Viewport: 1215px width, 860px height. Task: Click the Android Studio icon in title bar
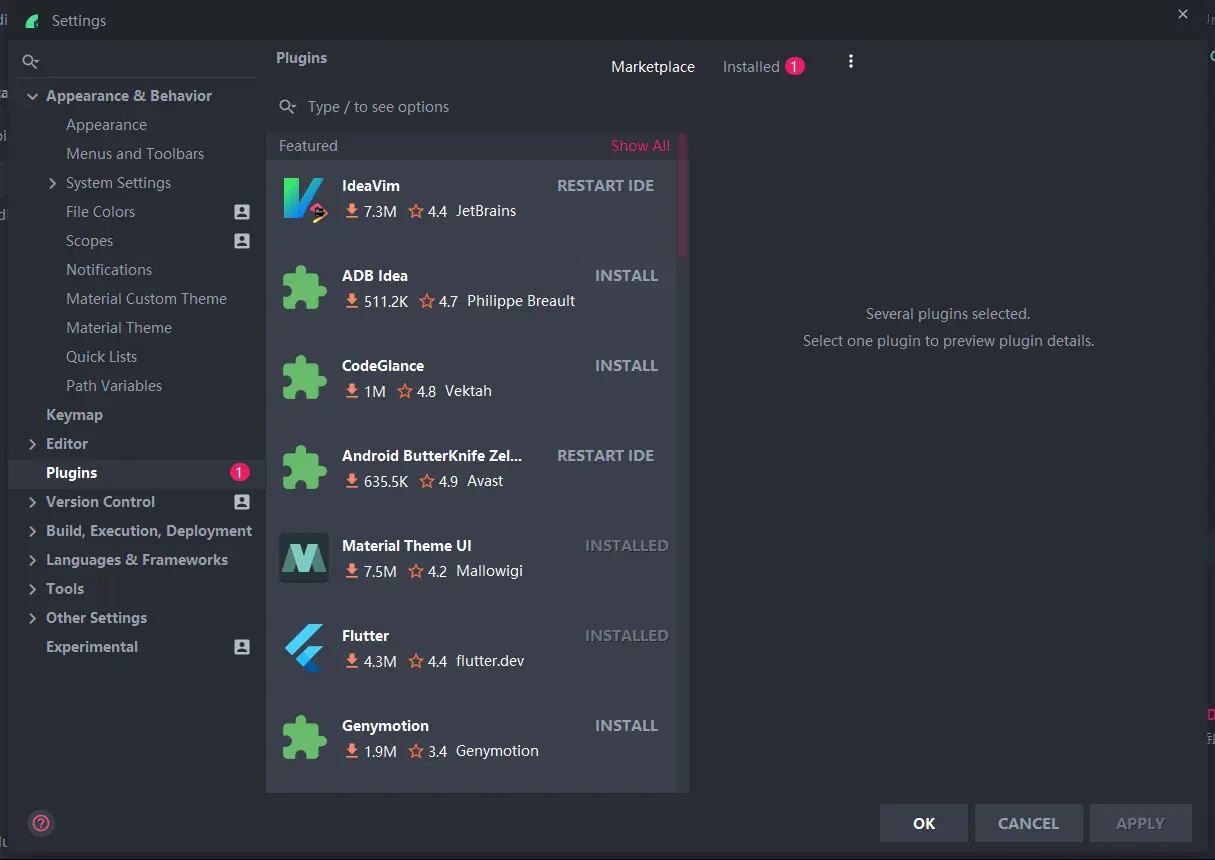[32, 21]
